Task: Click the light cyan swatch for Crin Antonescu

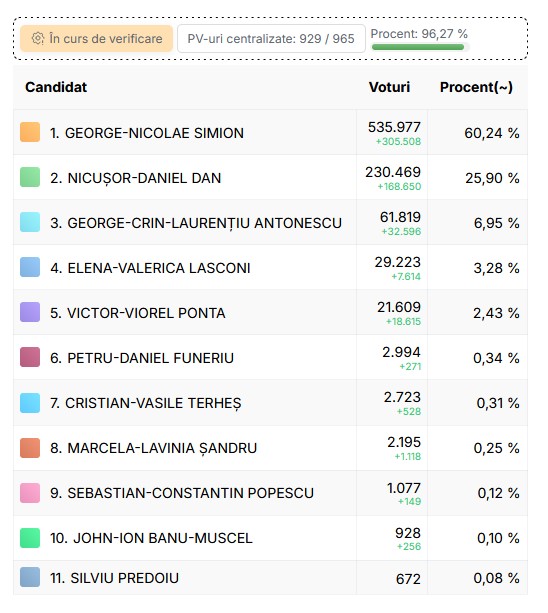Action: coord(30,222)
